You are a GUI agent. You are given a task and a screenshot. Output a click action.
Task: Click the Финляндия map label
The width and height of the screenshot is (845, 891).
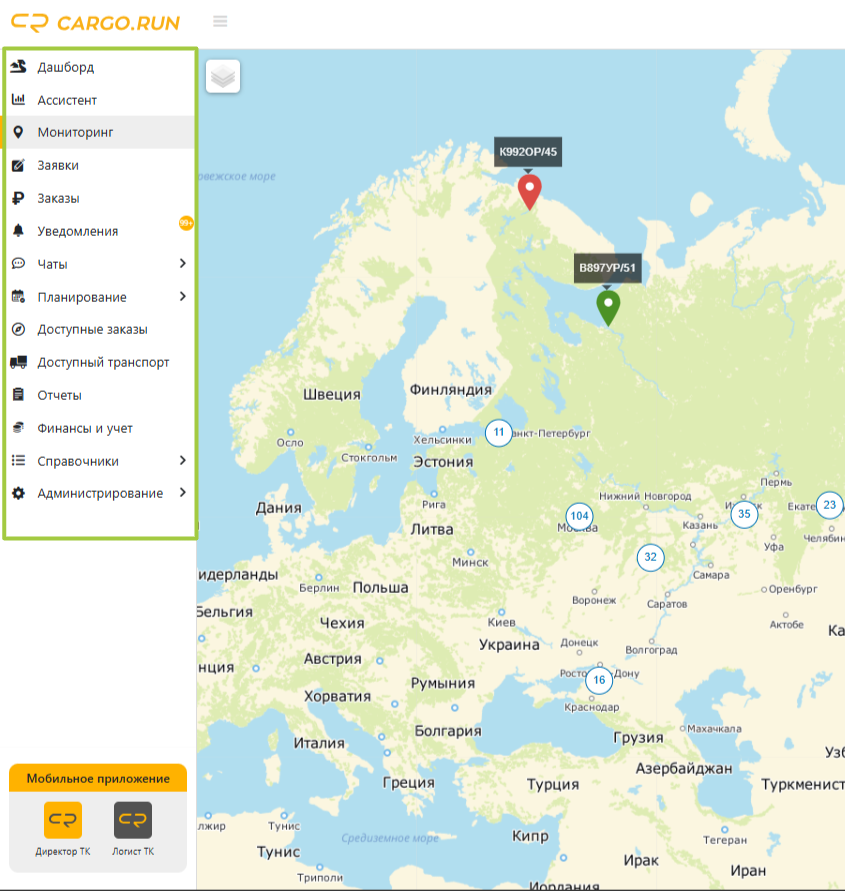point(451,390)
